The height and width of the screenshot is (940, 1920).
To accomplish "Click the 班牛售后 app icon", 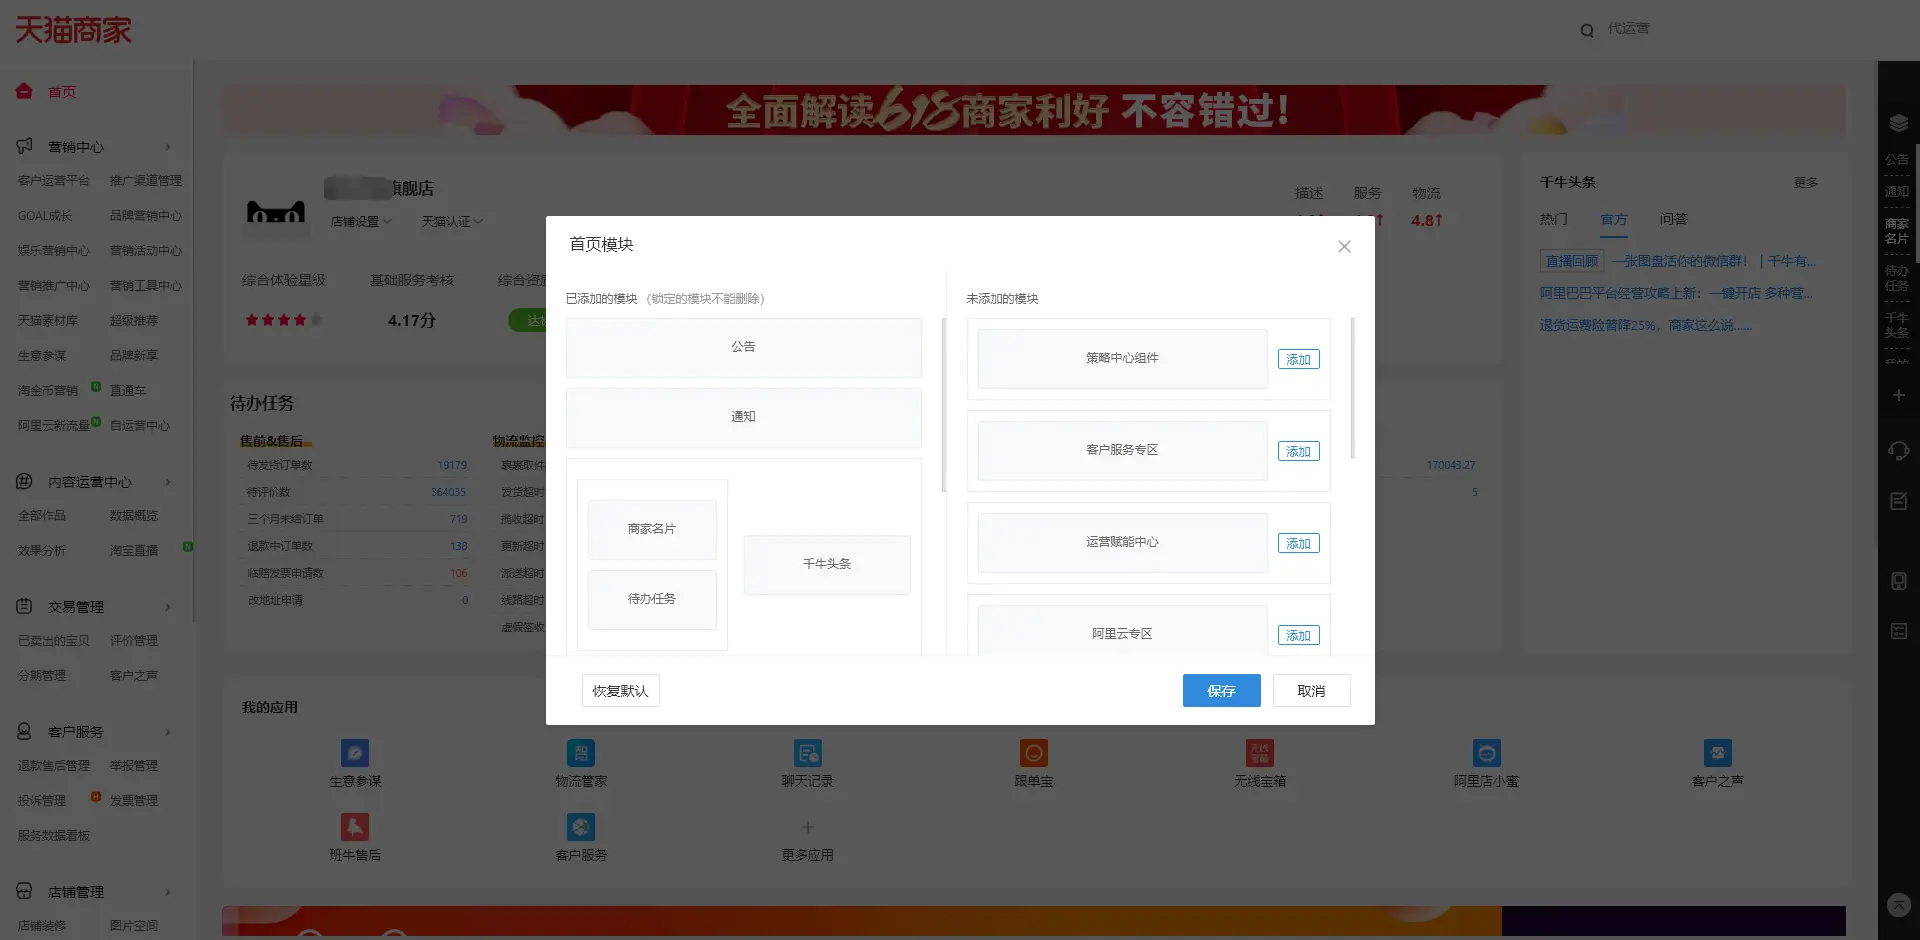I will point(355,827).
